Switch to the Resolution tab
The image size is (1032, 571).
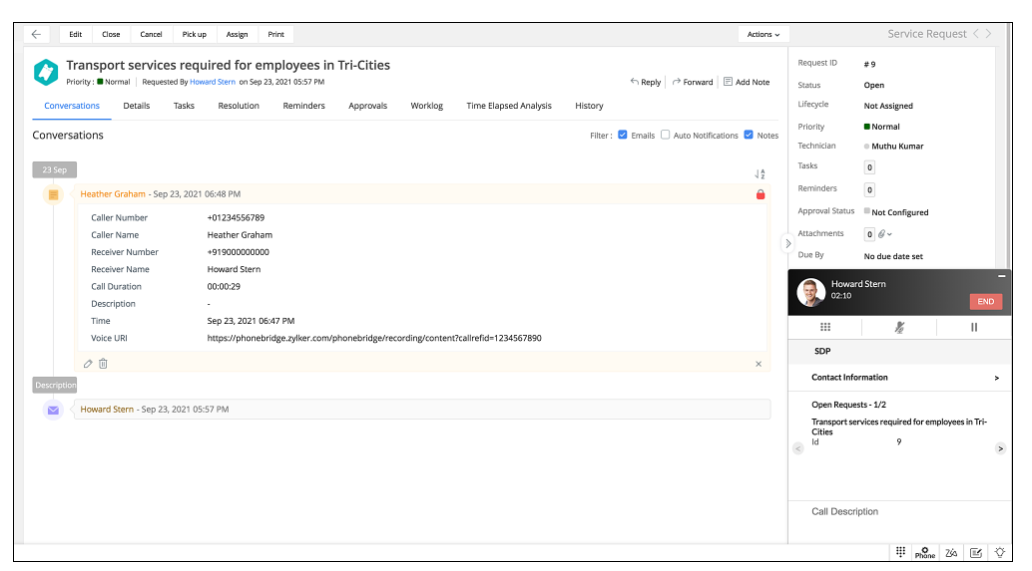click(x=238, y=106)
